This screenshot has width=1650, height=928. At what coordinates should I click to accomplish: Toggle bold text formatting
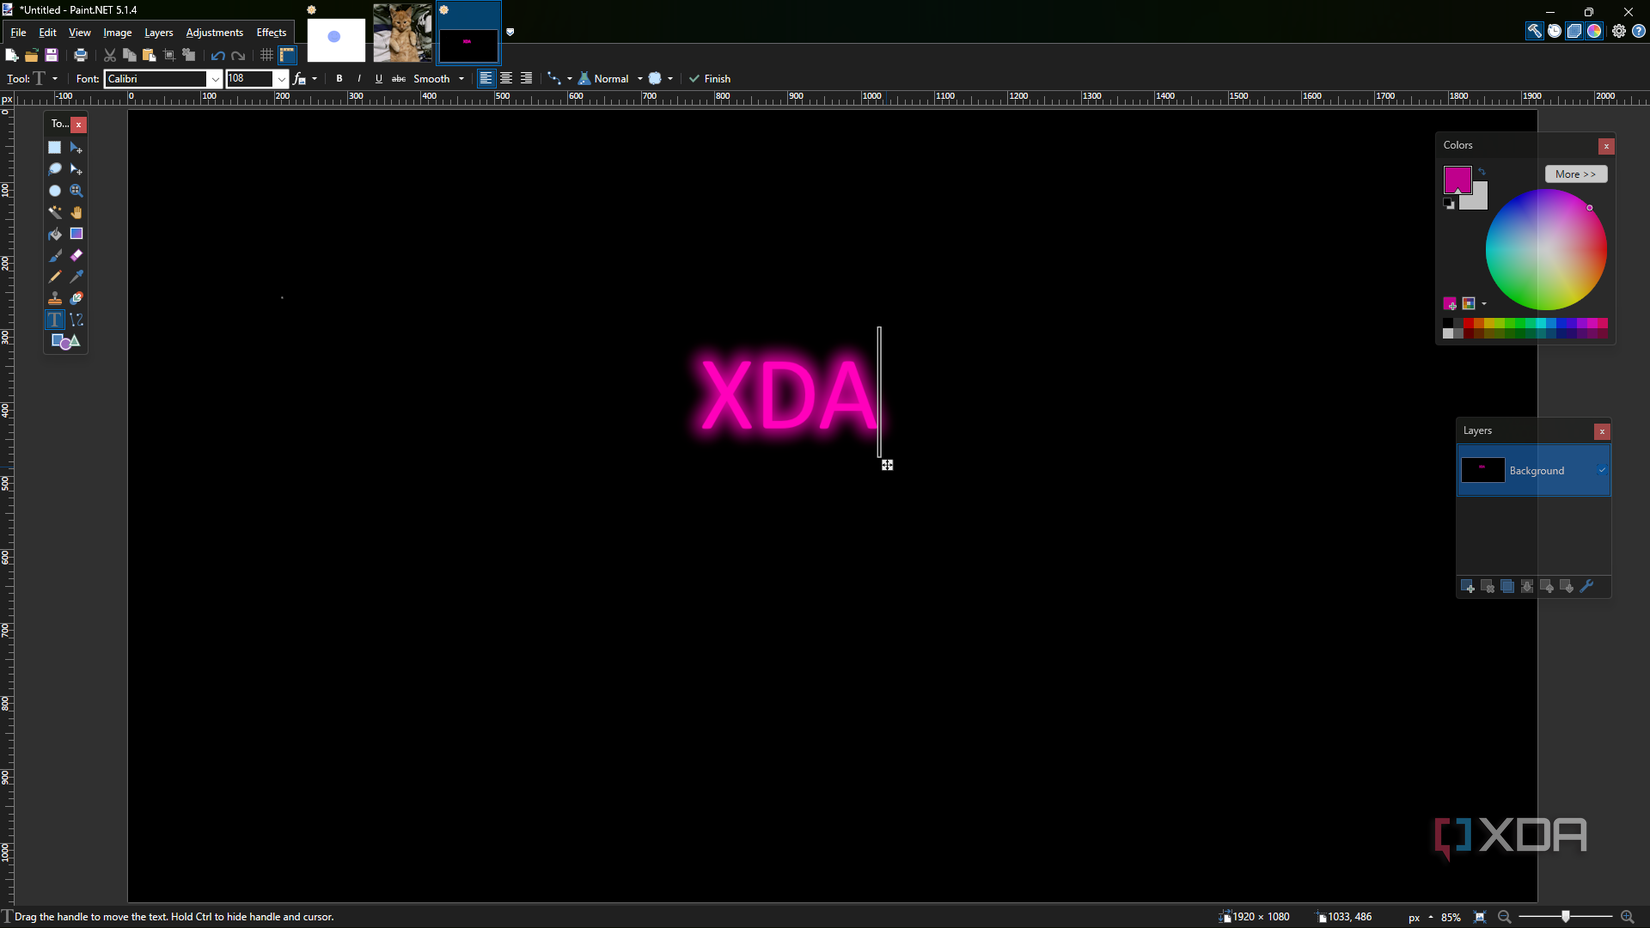point(340,78)
